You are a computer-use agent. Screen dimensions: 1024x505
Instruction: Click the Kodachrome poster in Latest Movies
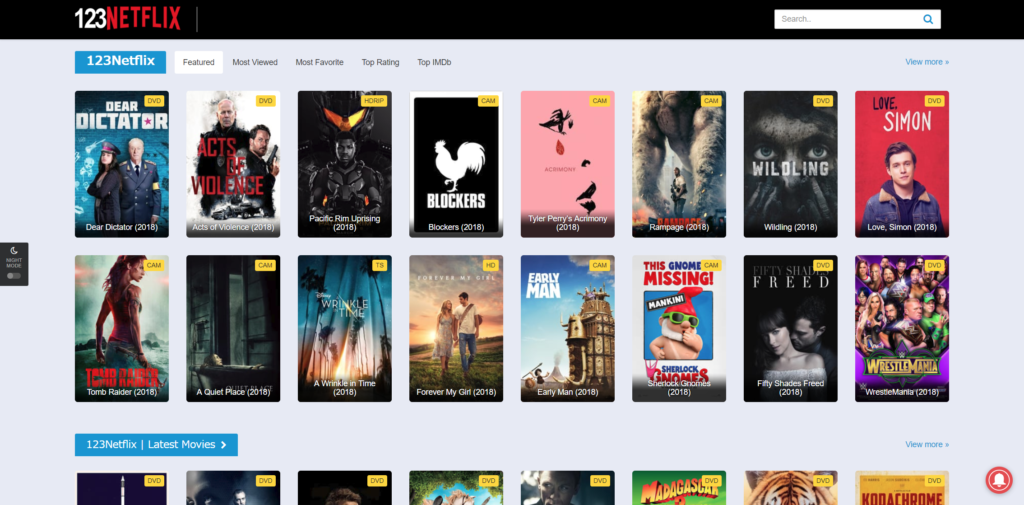click(902, 488)
